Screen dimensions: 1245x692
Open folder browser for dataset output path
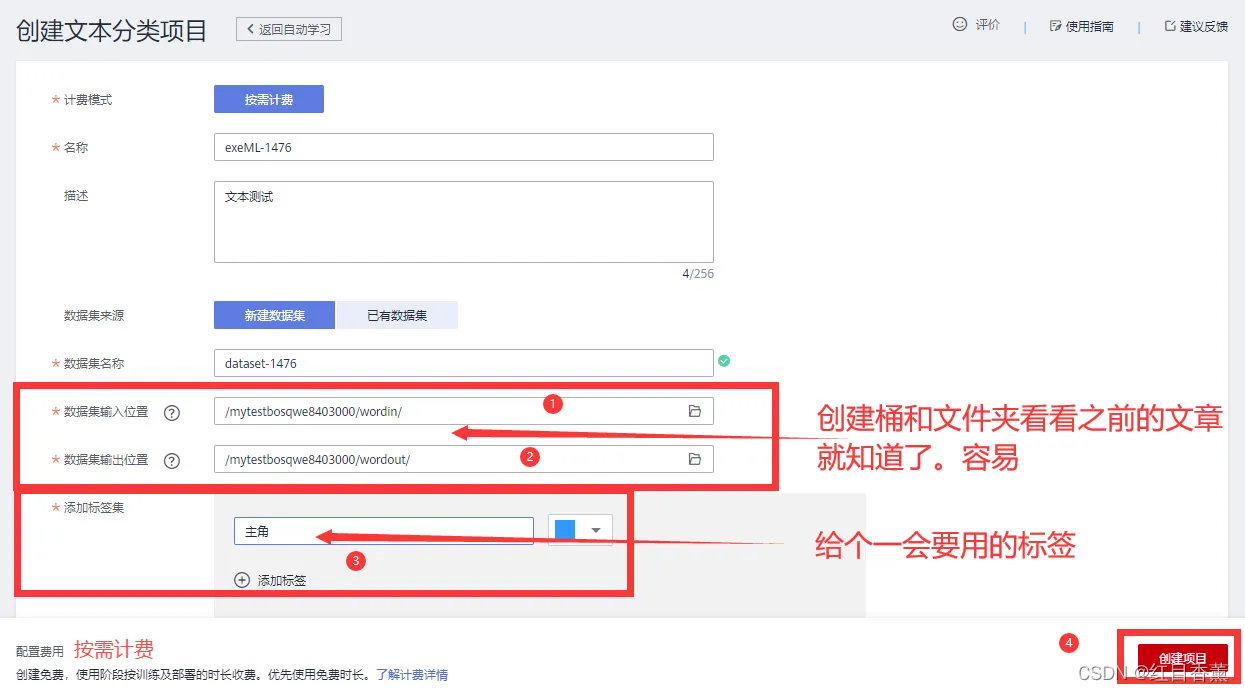pos(695,459)
